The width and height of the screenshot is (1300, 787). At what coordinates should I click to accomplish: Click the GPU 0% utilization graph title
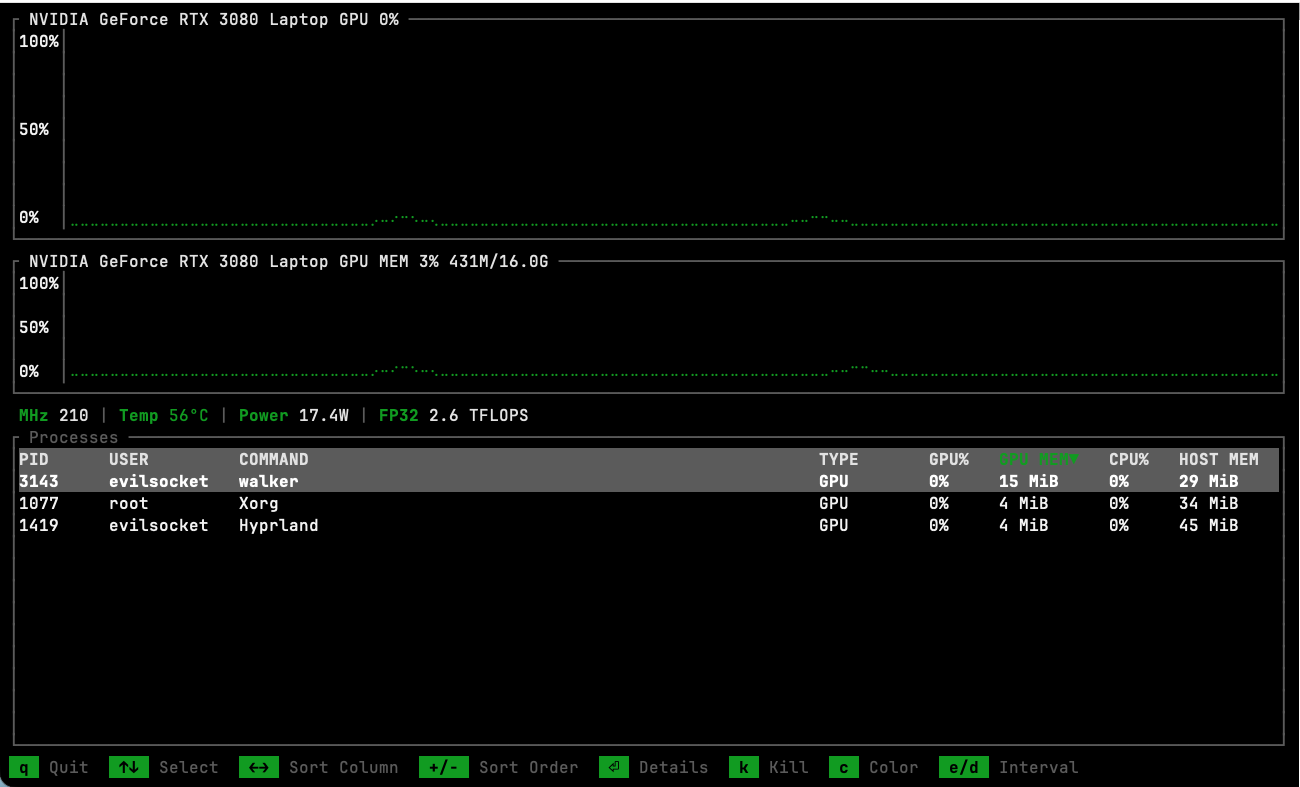214,19
